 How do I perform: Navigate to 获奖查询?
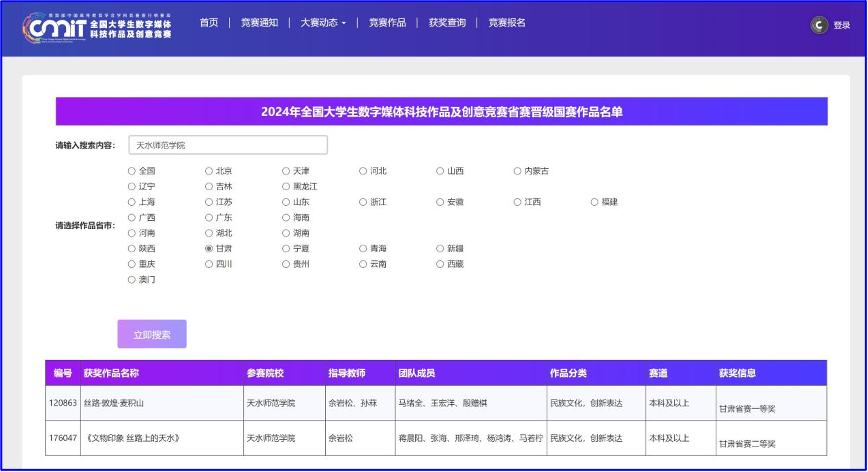click(x=447, y=23)
